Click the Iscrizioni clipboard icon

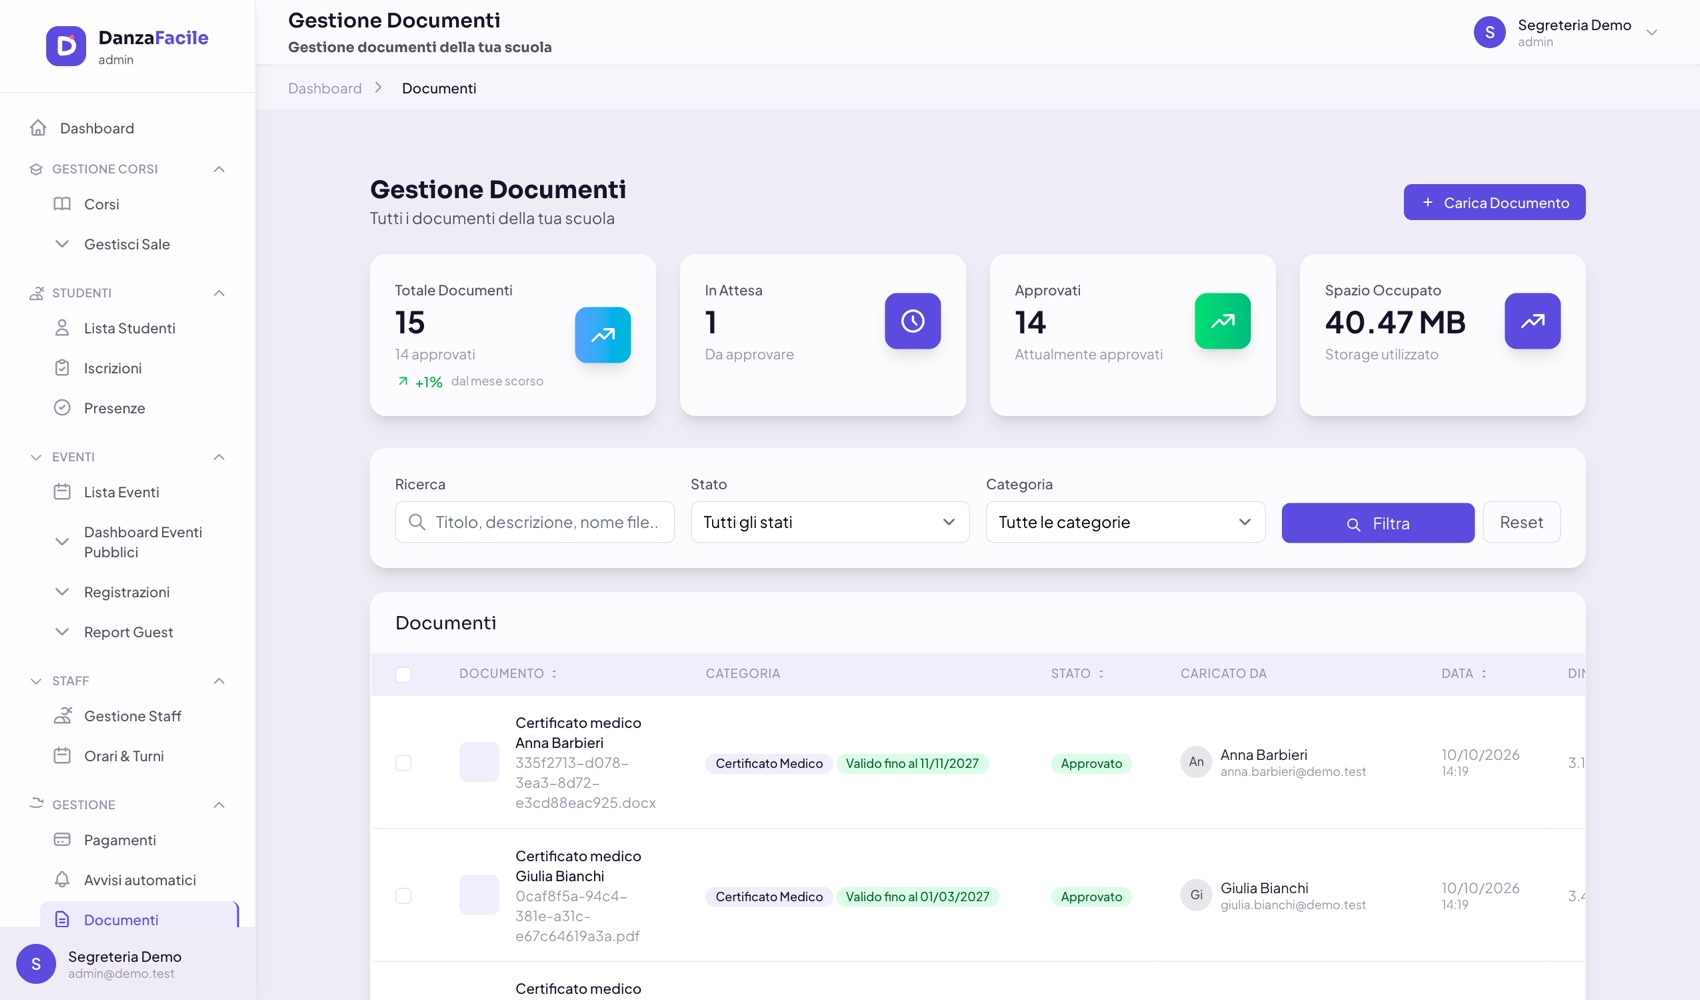click(62, 368)
